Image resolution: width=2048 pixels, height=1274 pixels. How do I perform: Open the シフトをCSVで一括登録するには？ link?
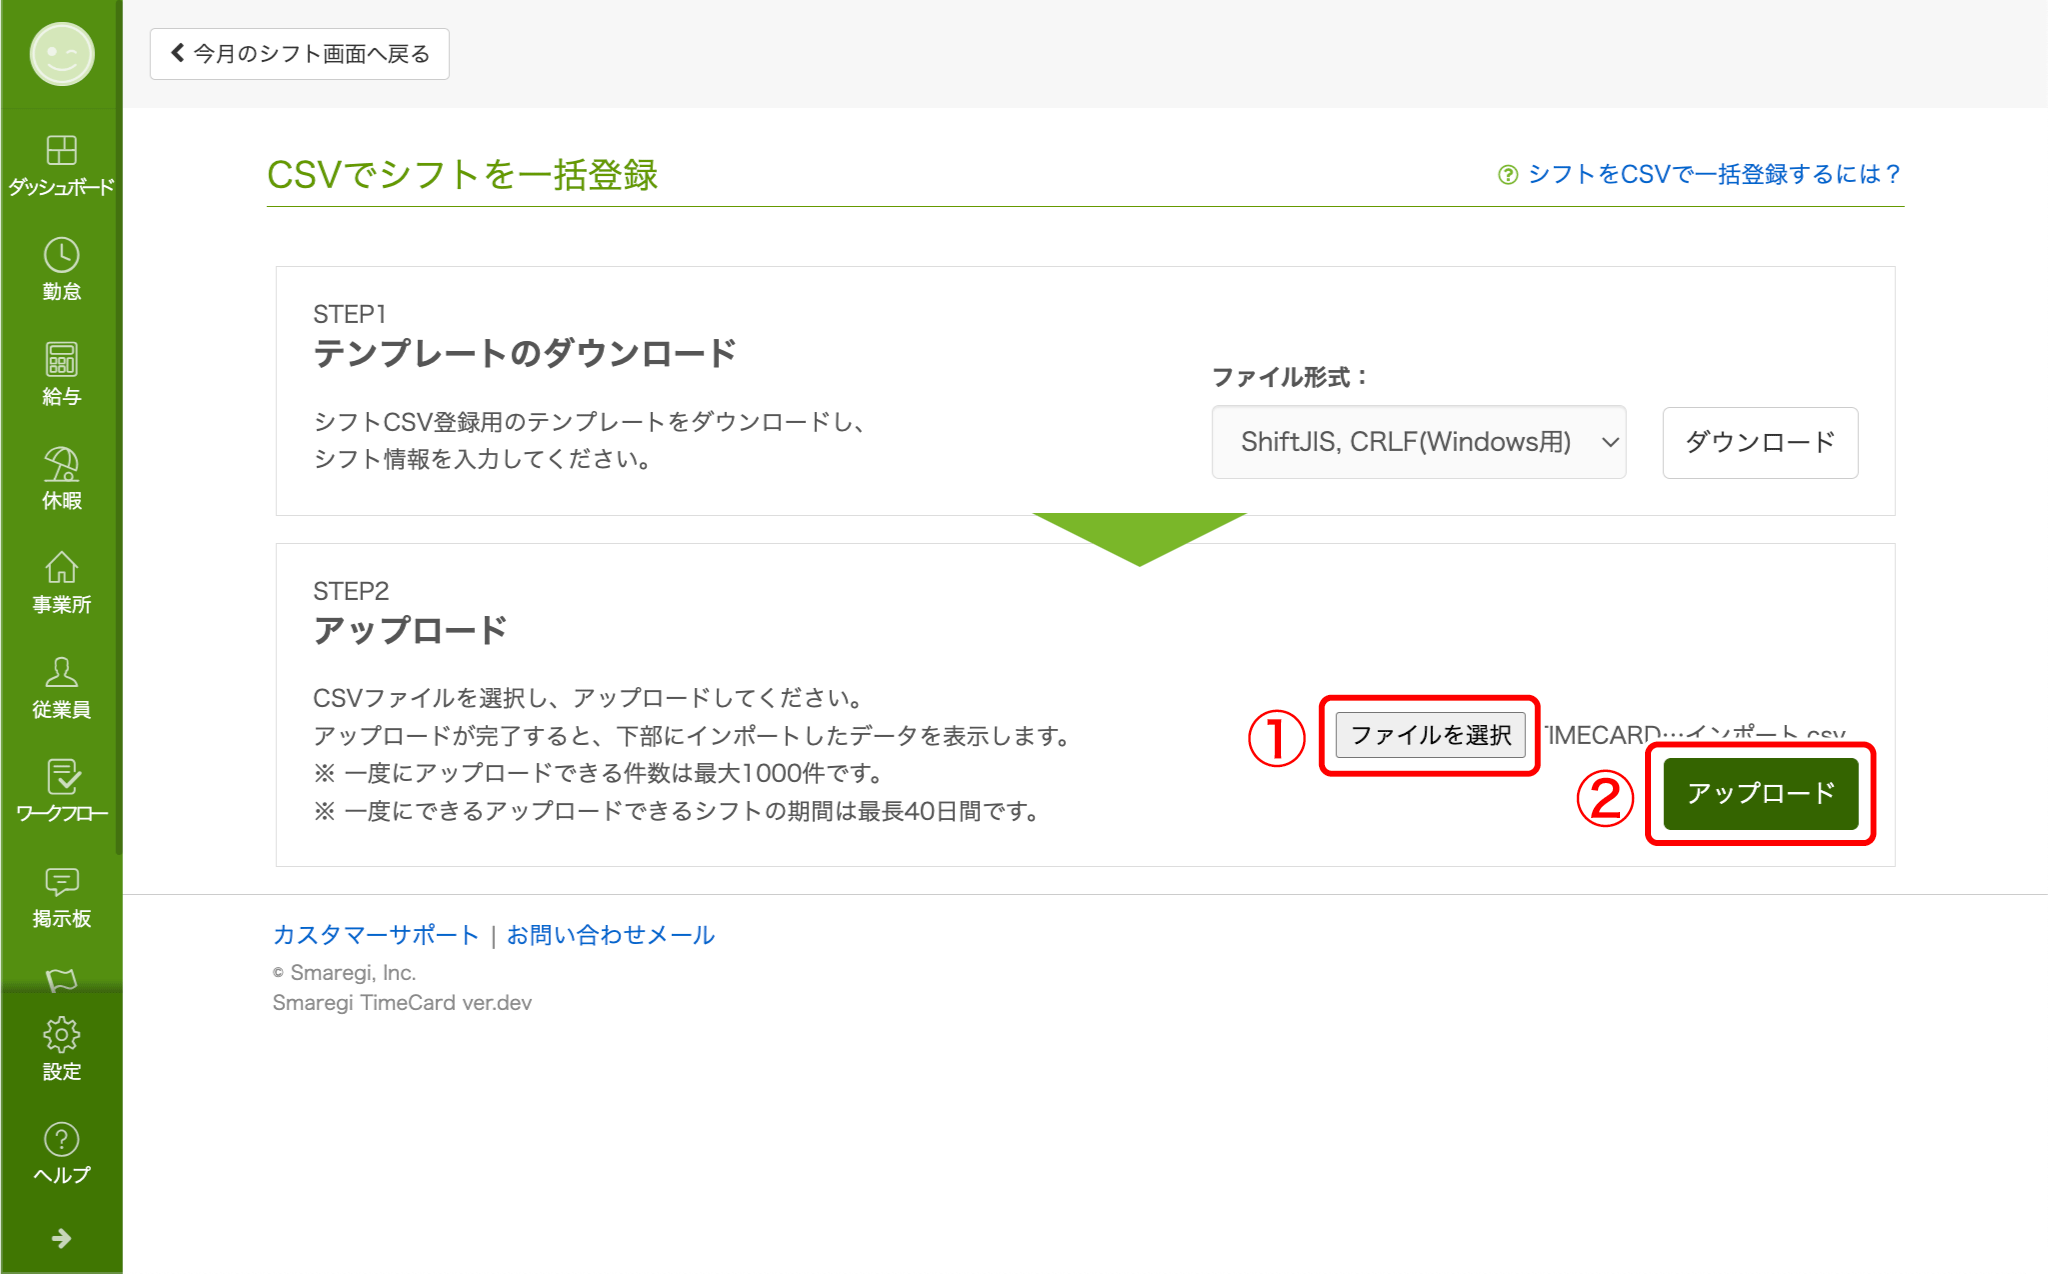point(1715,174)
